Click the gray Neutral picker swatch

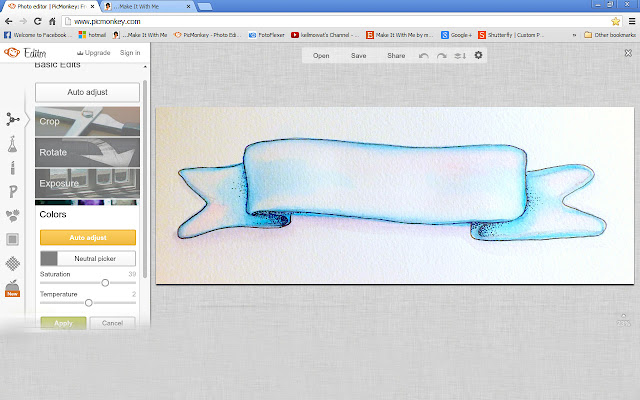[49, 258]
